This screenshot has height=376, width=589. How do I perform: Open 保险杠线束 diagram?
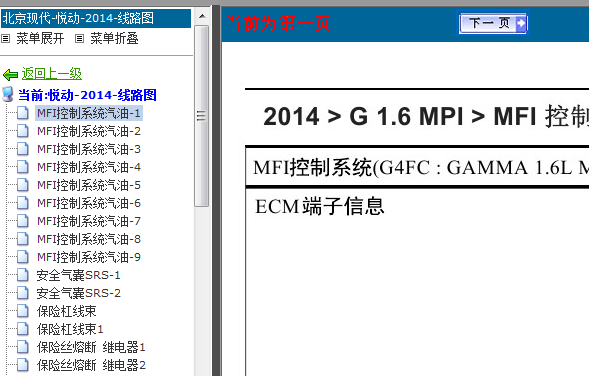(66, 311)
